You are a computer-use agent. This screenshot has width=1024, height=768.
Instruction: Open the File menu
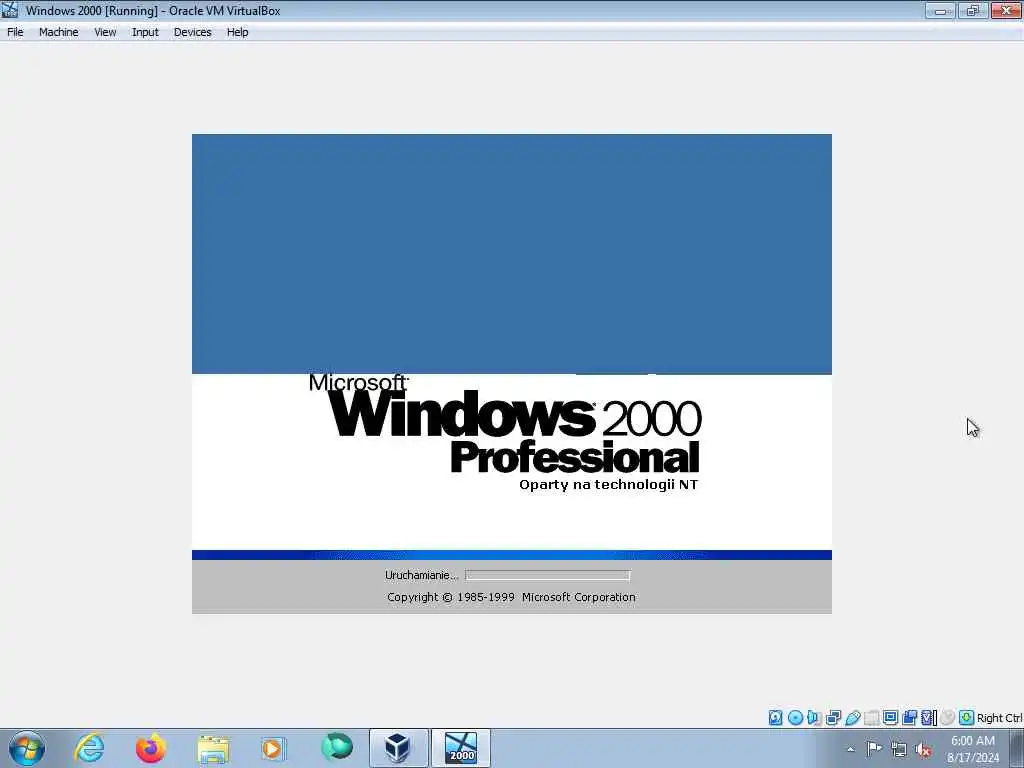[x=15, y=32]
